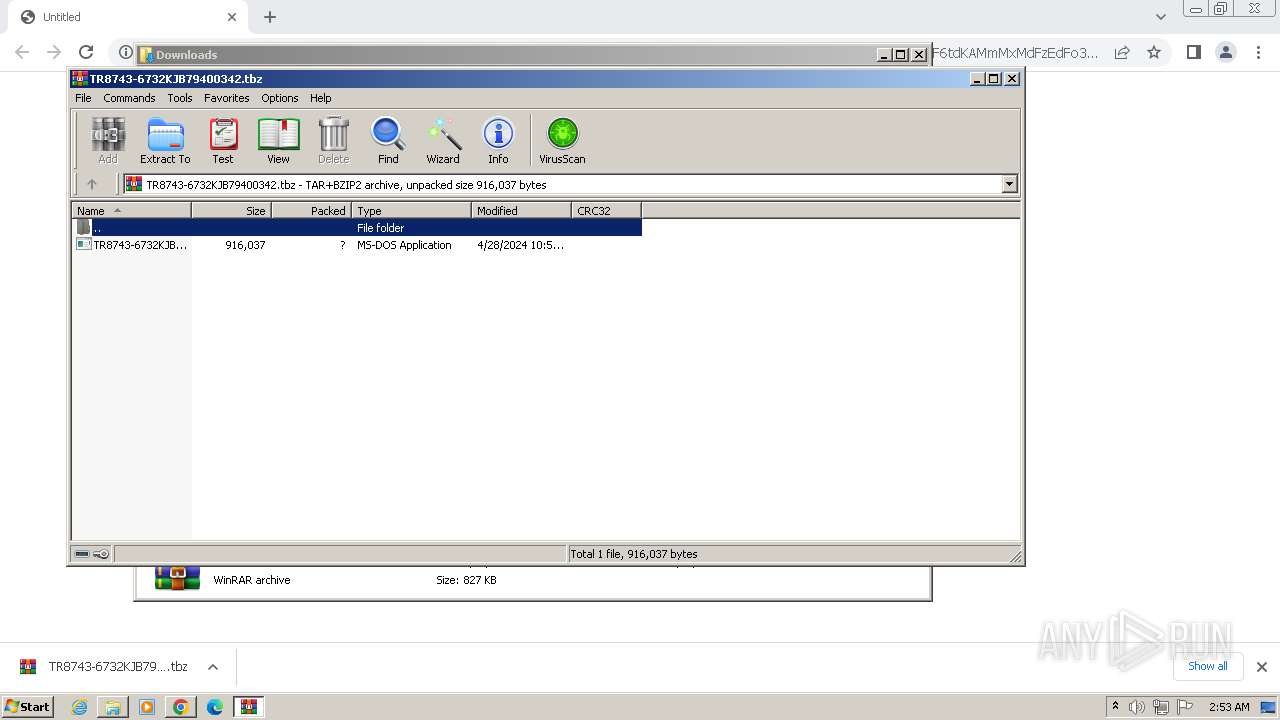Click the 'MS-DOS Application' type cell
1280x720 pixels.
(x=404, y=245)
